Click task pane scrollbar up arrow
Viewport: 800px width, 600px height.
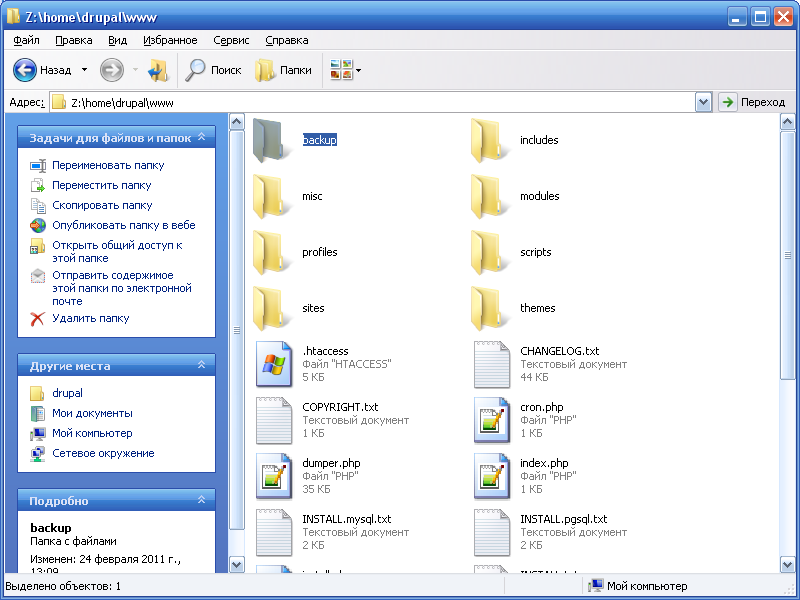pyautogui.click(x=237, y=122)
